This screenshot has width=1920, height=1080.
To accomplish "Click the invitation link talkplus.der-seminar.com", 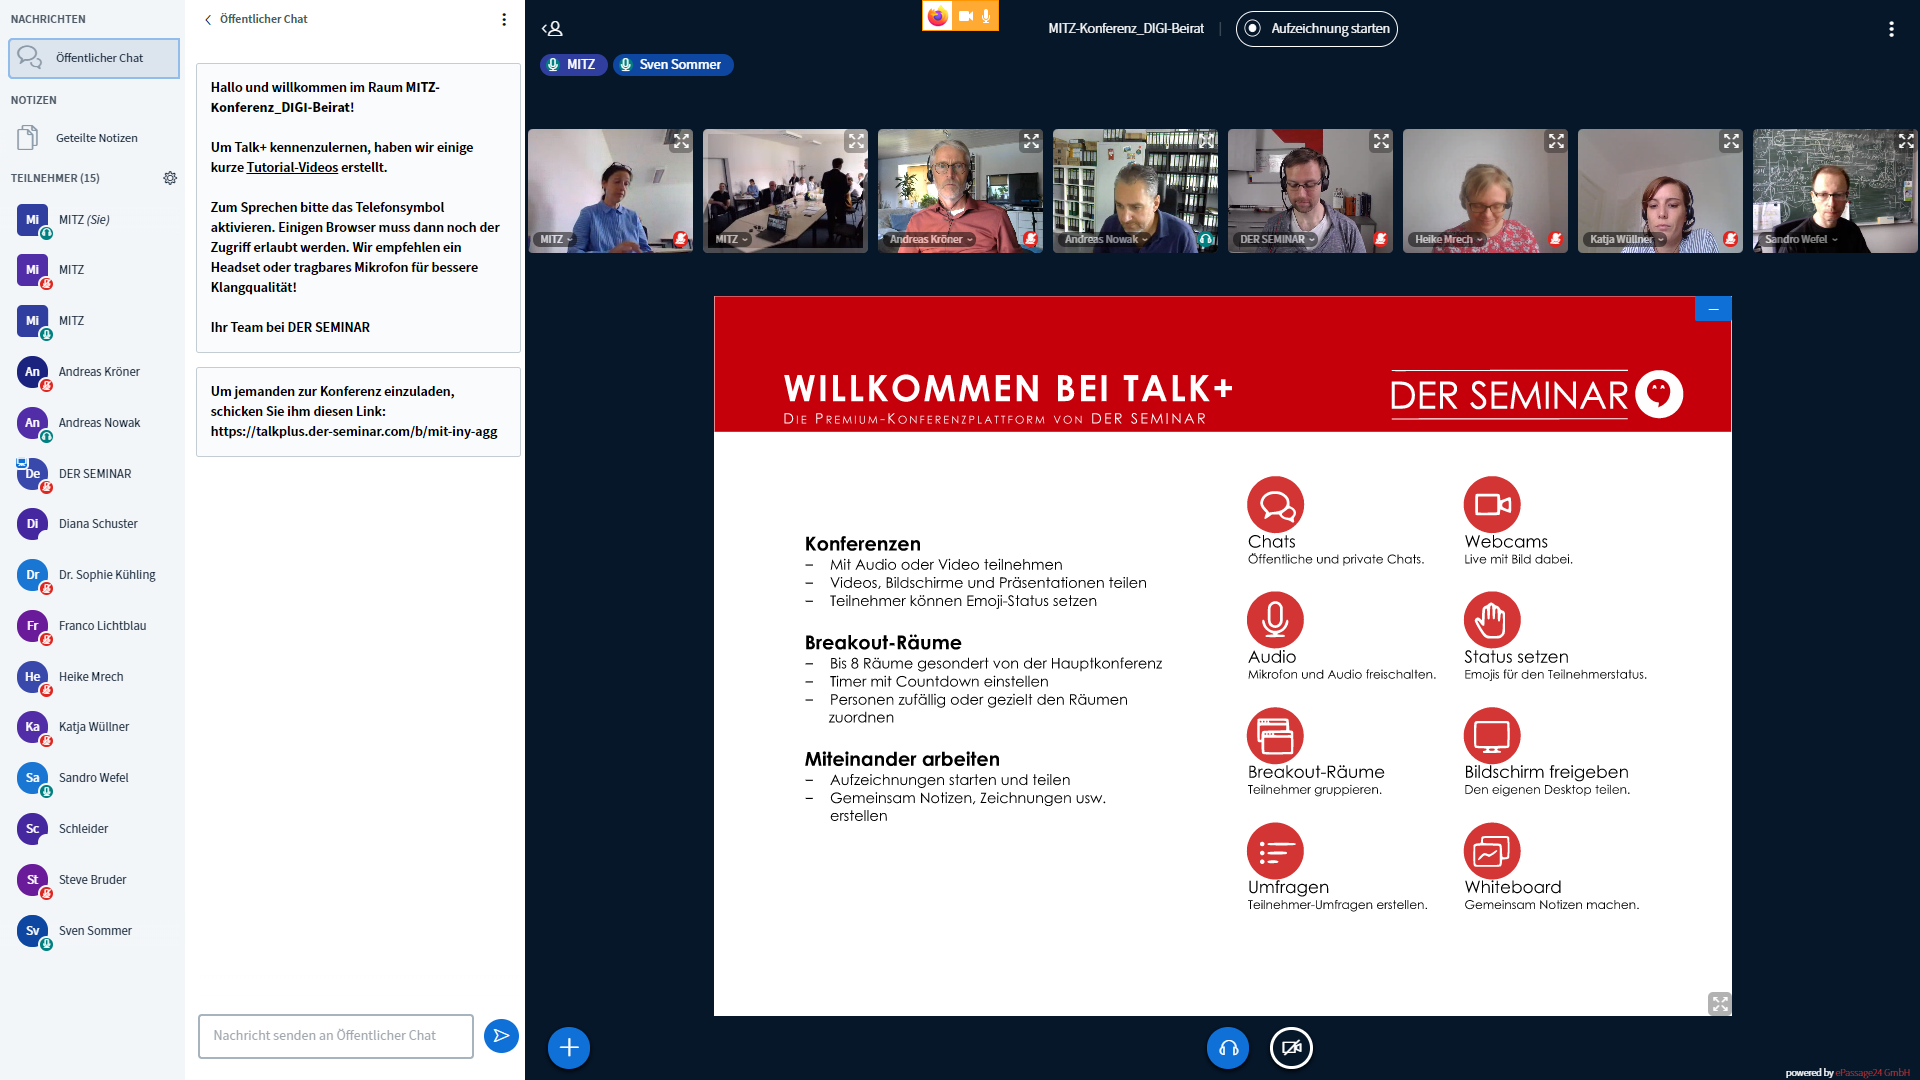I will [354, 432].
